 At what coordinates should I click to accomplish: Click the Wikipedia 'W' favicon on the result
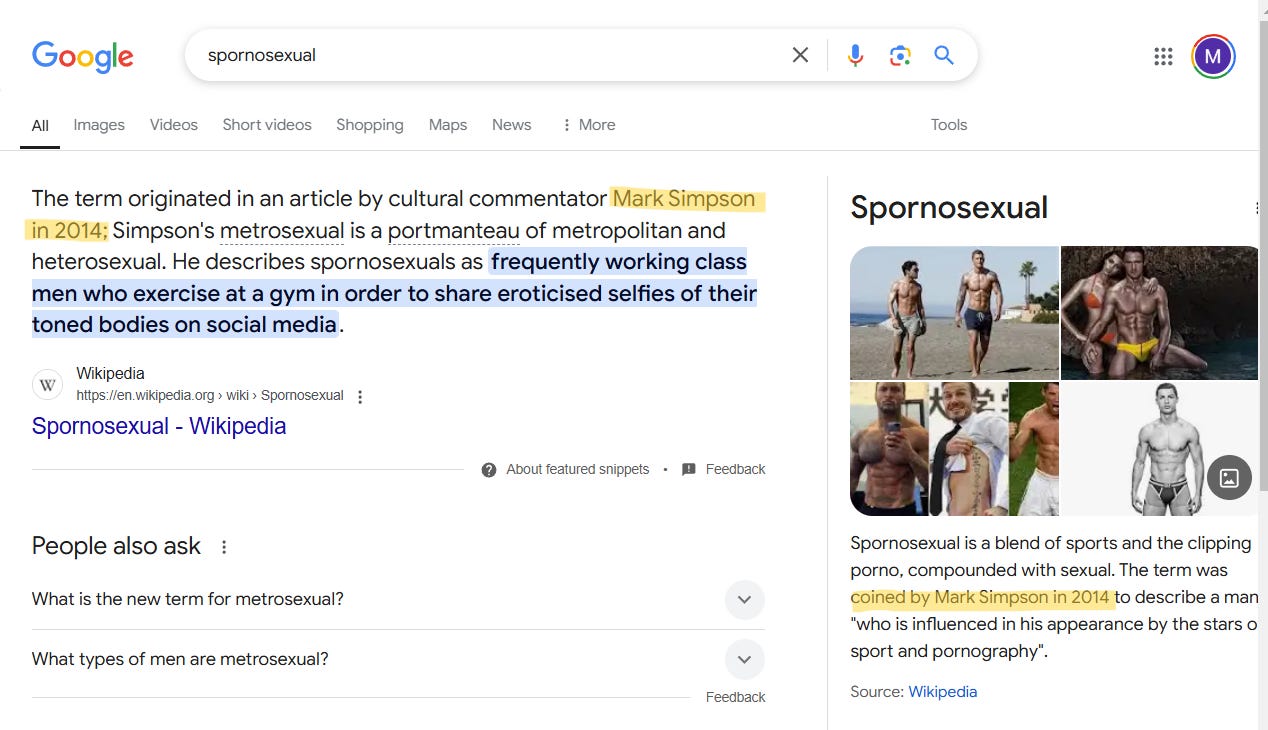click(47, 384)
